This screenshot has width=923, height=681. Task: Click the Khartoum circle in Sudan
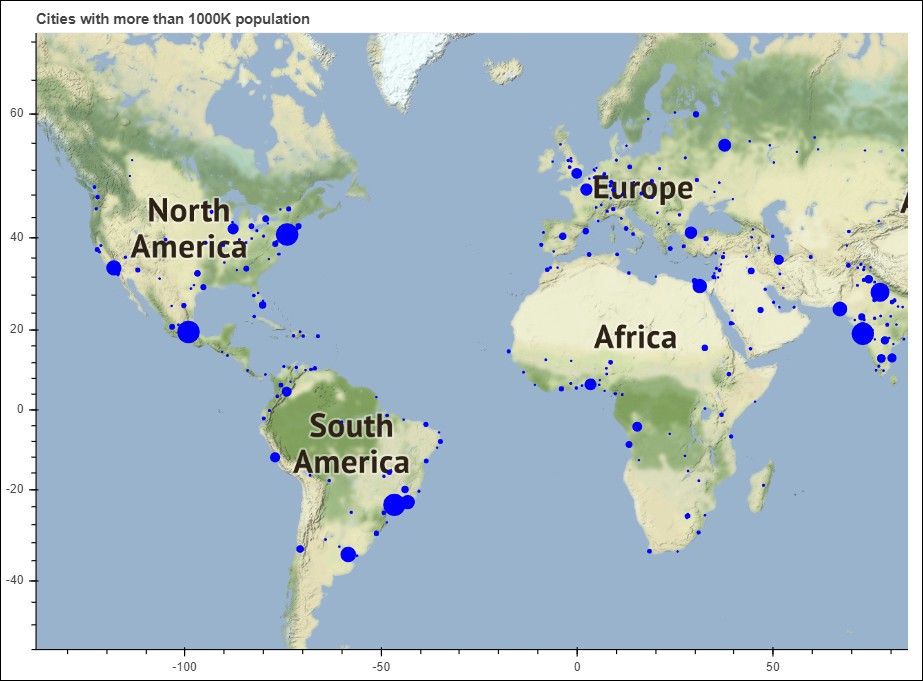coord(705,348)
